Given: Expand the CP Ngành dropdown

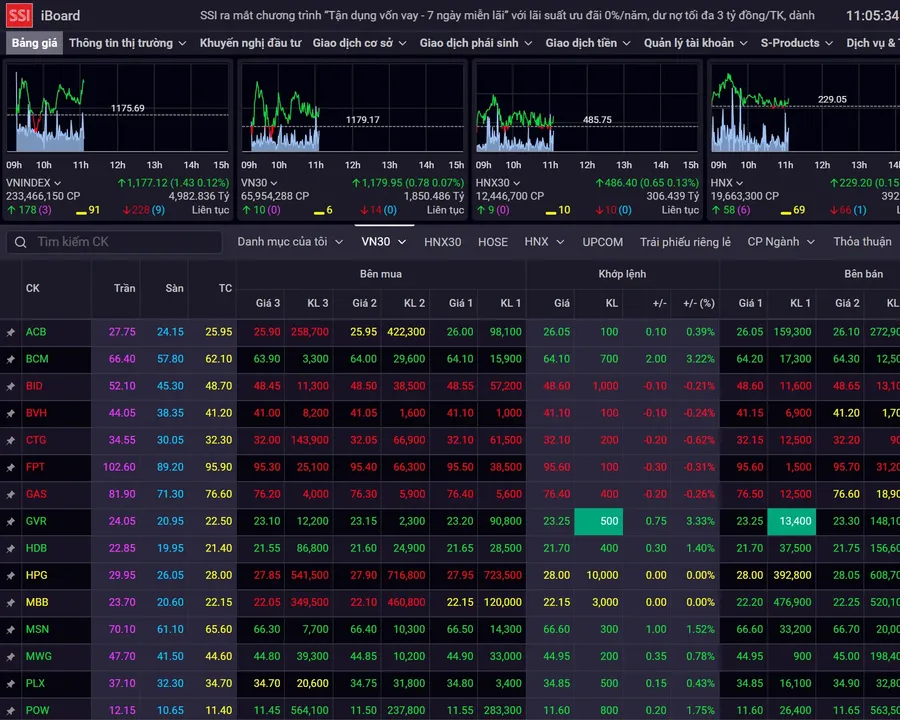Looking at the screenshot, I should point(781,242).
